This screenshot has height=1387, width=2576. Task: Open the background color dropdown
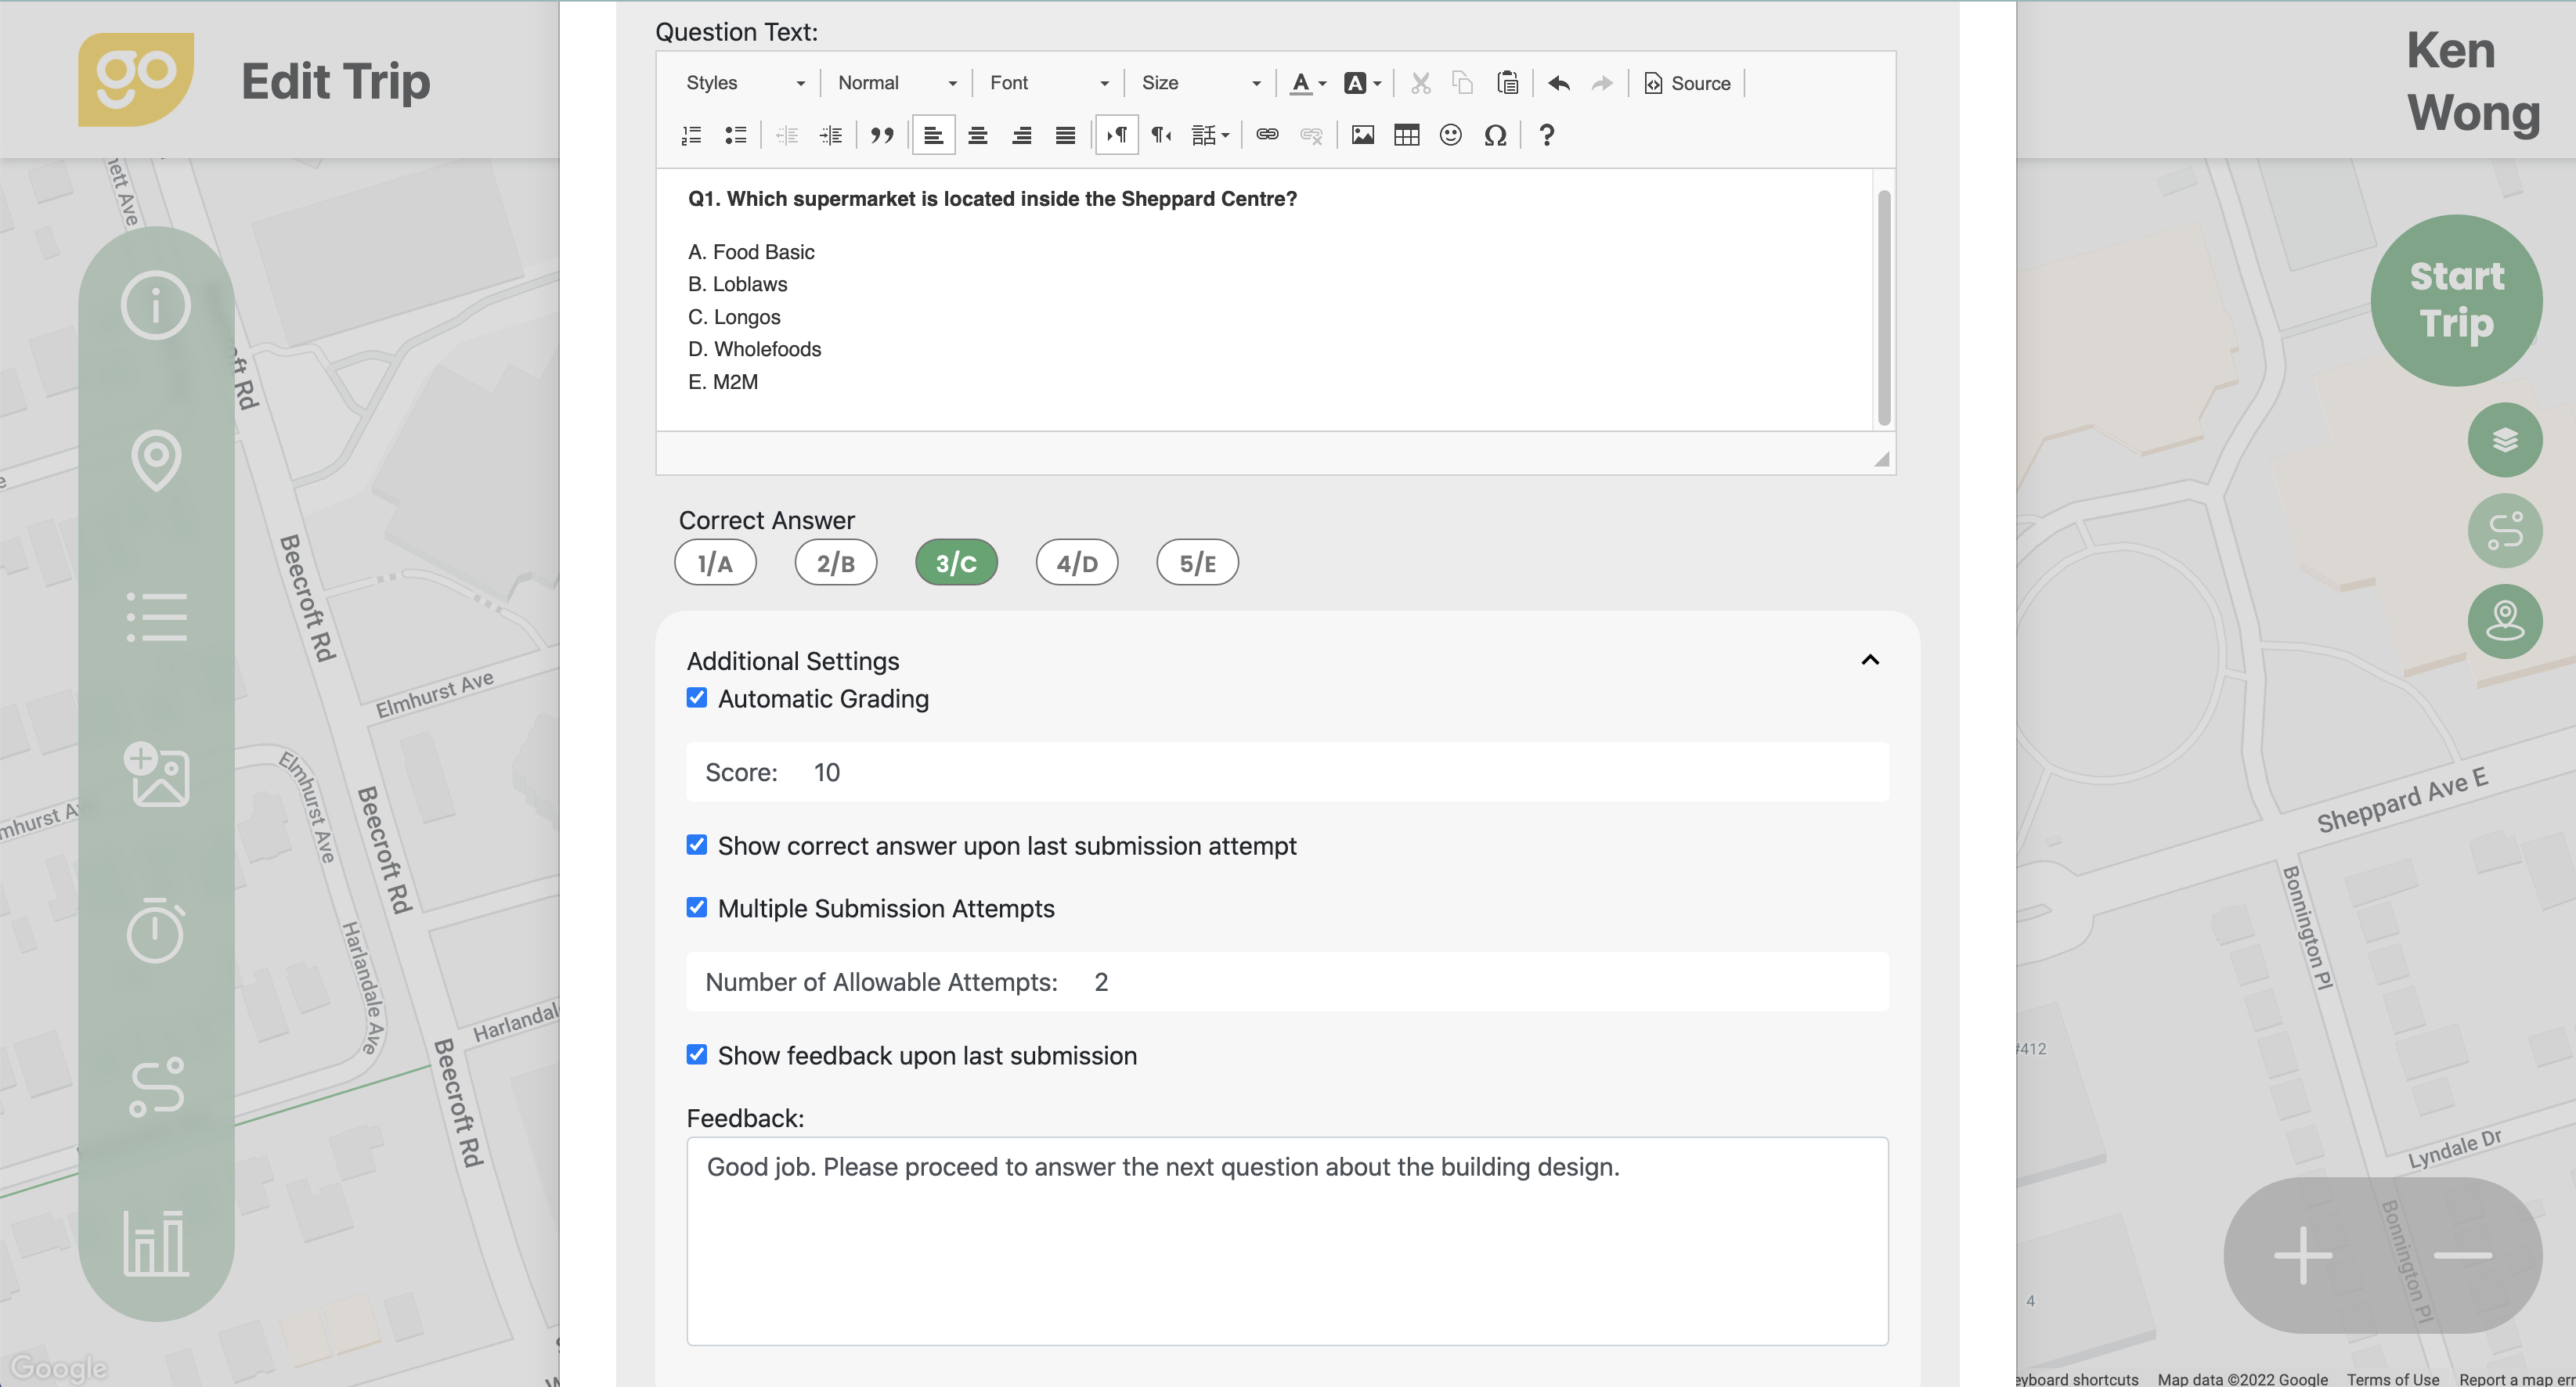click(x=1363, y=83)
